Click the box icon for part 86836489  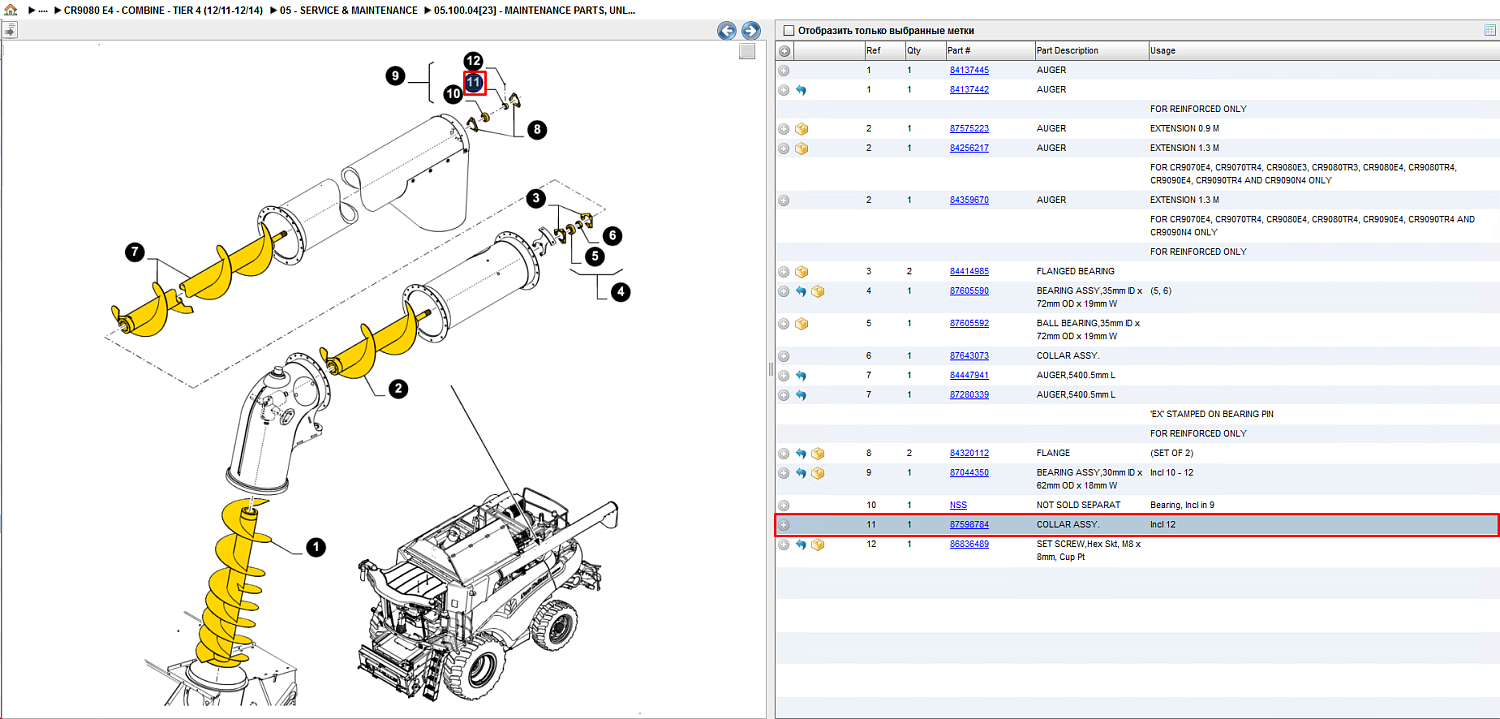[x=818, y=544]
